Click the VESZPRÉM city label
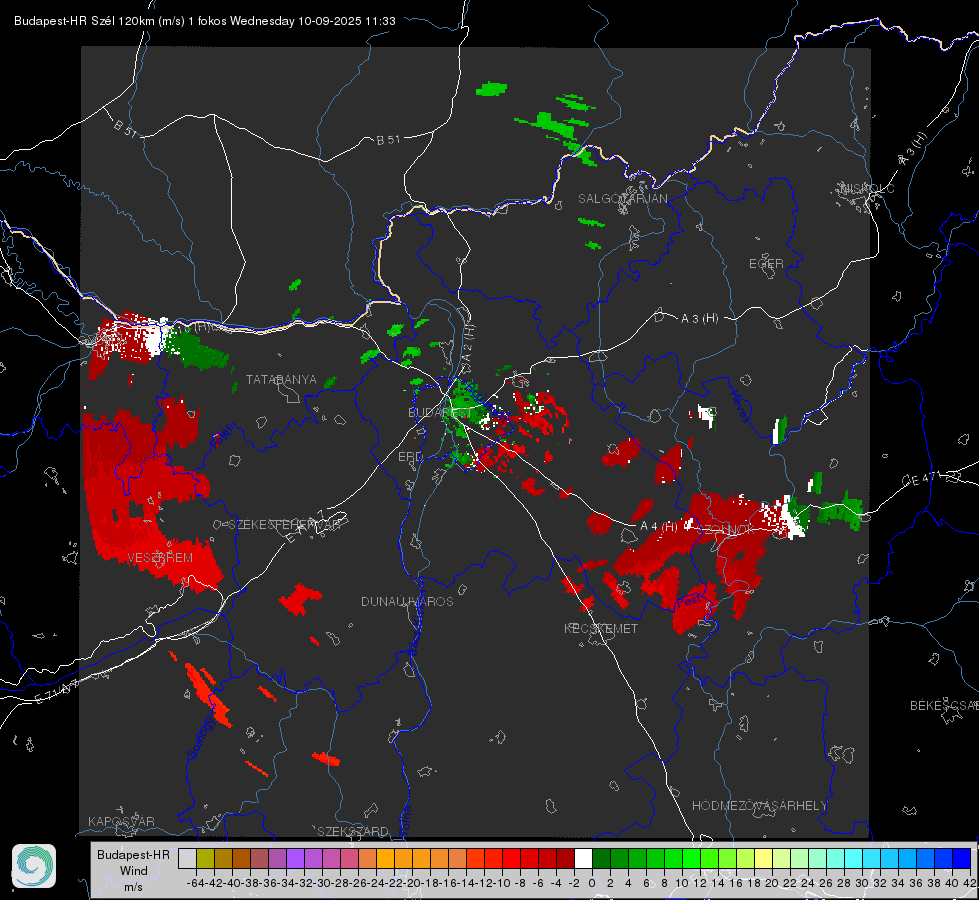The height and width of the screenshot is (900, 979). tap(160, 558)
